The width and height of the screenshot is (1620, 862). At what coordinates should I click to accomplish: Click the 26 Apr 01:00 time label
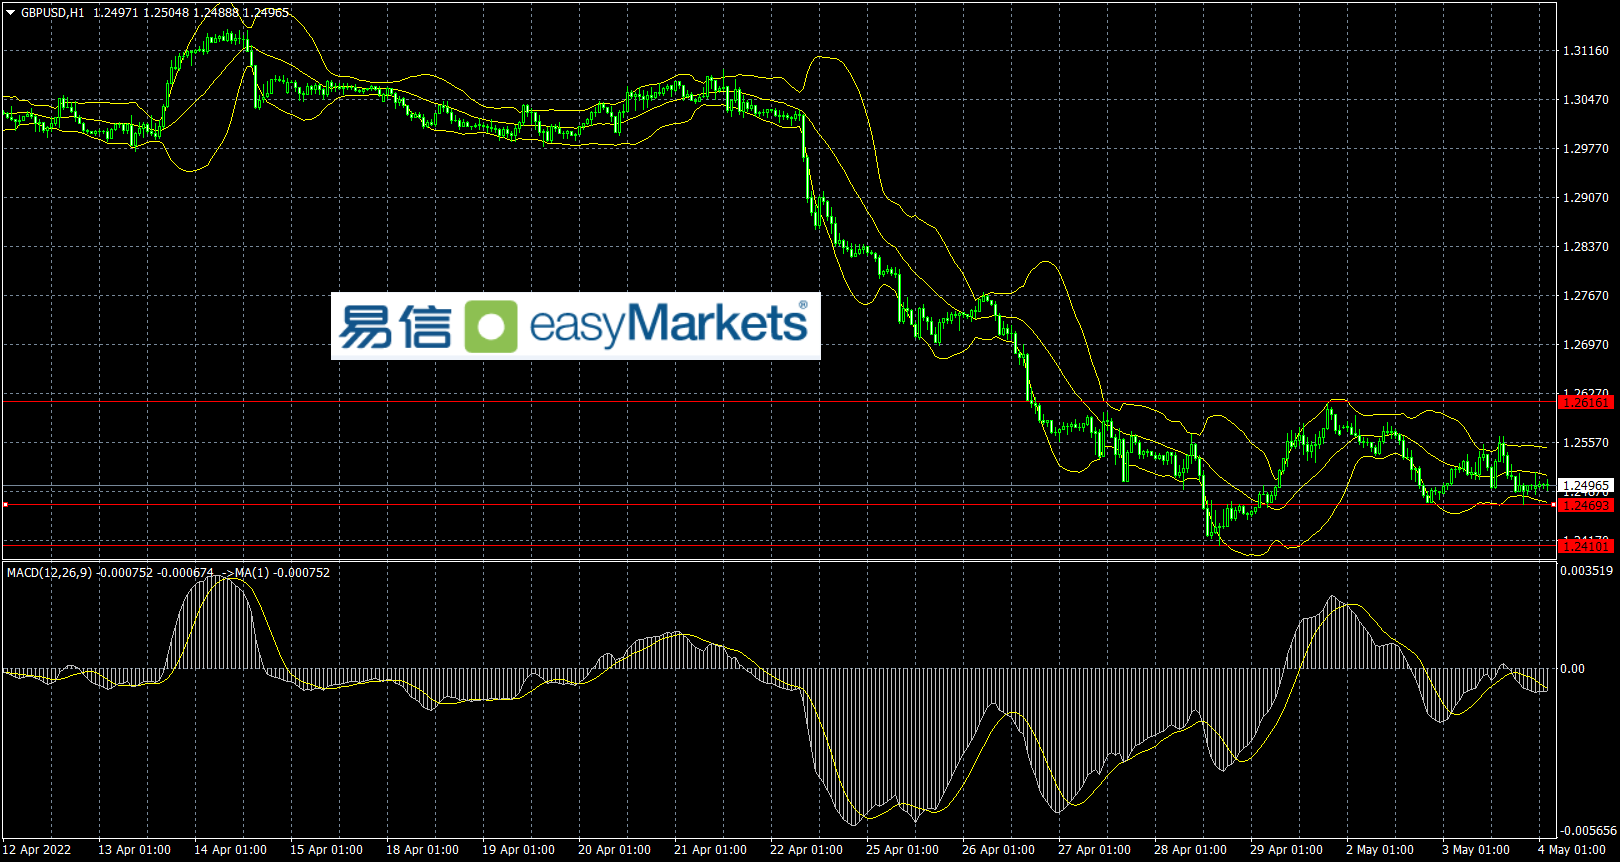click(x=999, y=850)
